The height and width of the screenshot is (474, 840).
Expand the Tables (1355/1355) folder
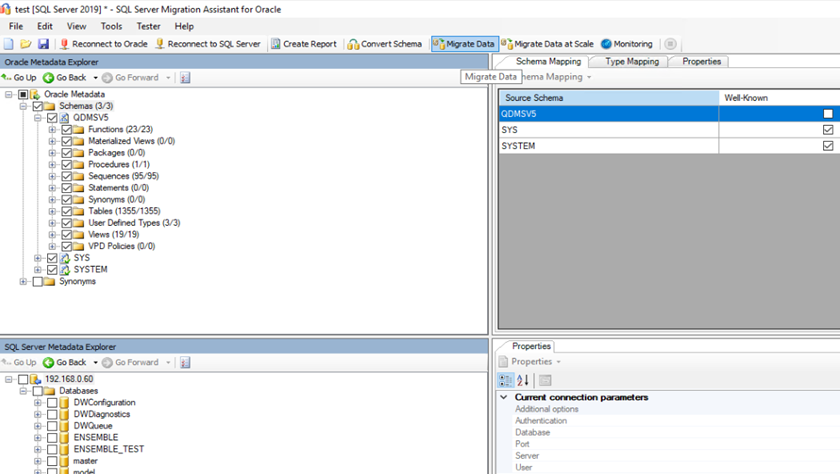tap(52, 211)
